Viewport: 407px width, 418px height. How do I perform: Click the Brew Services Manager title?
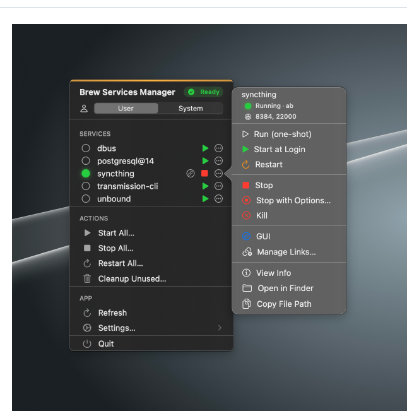127,92
